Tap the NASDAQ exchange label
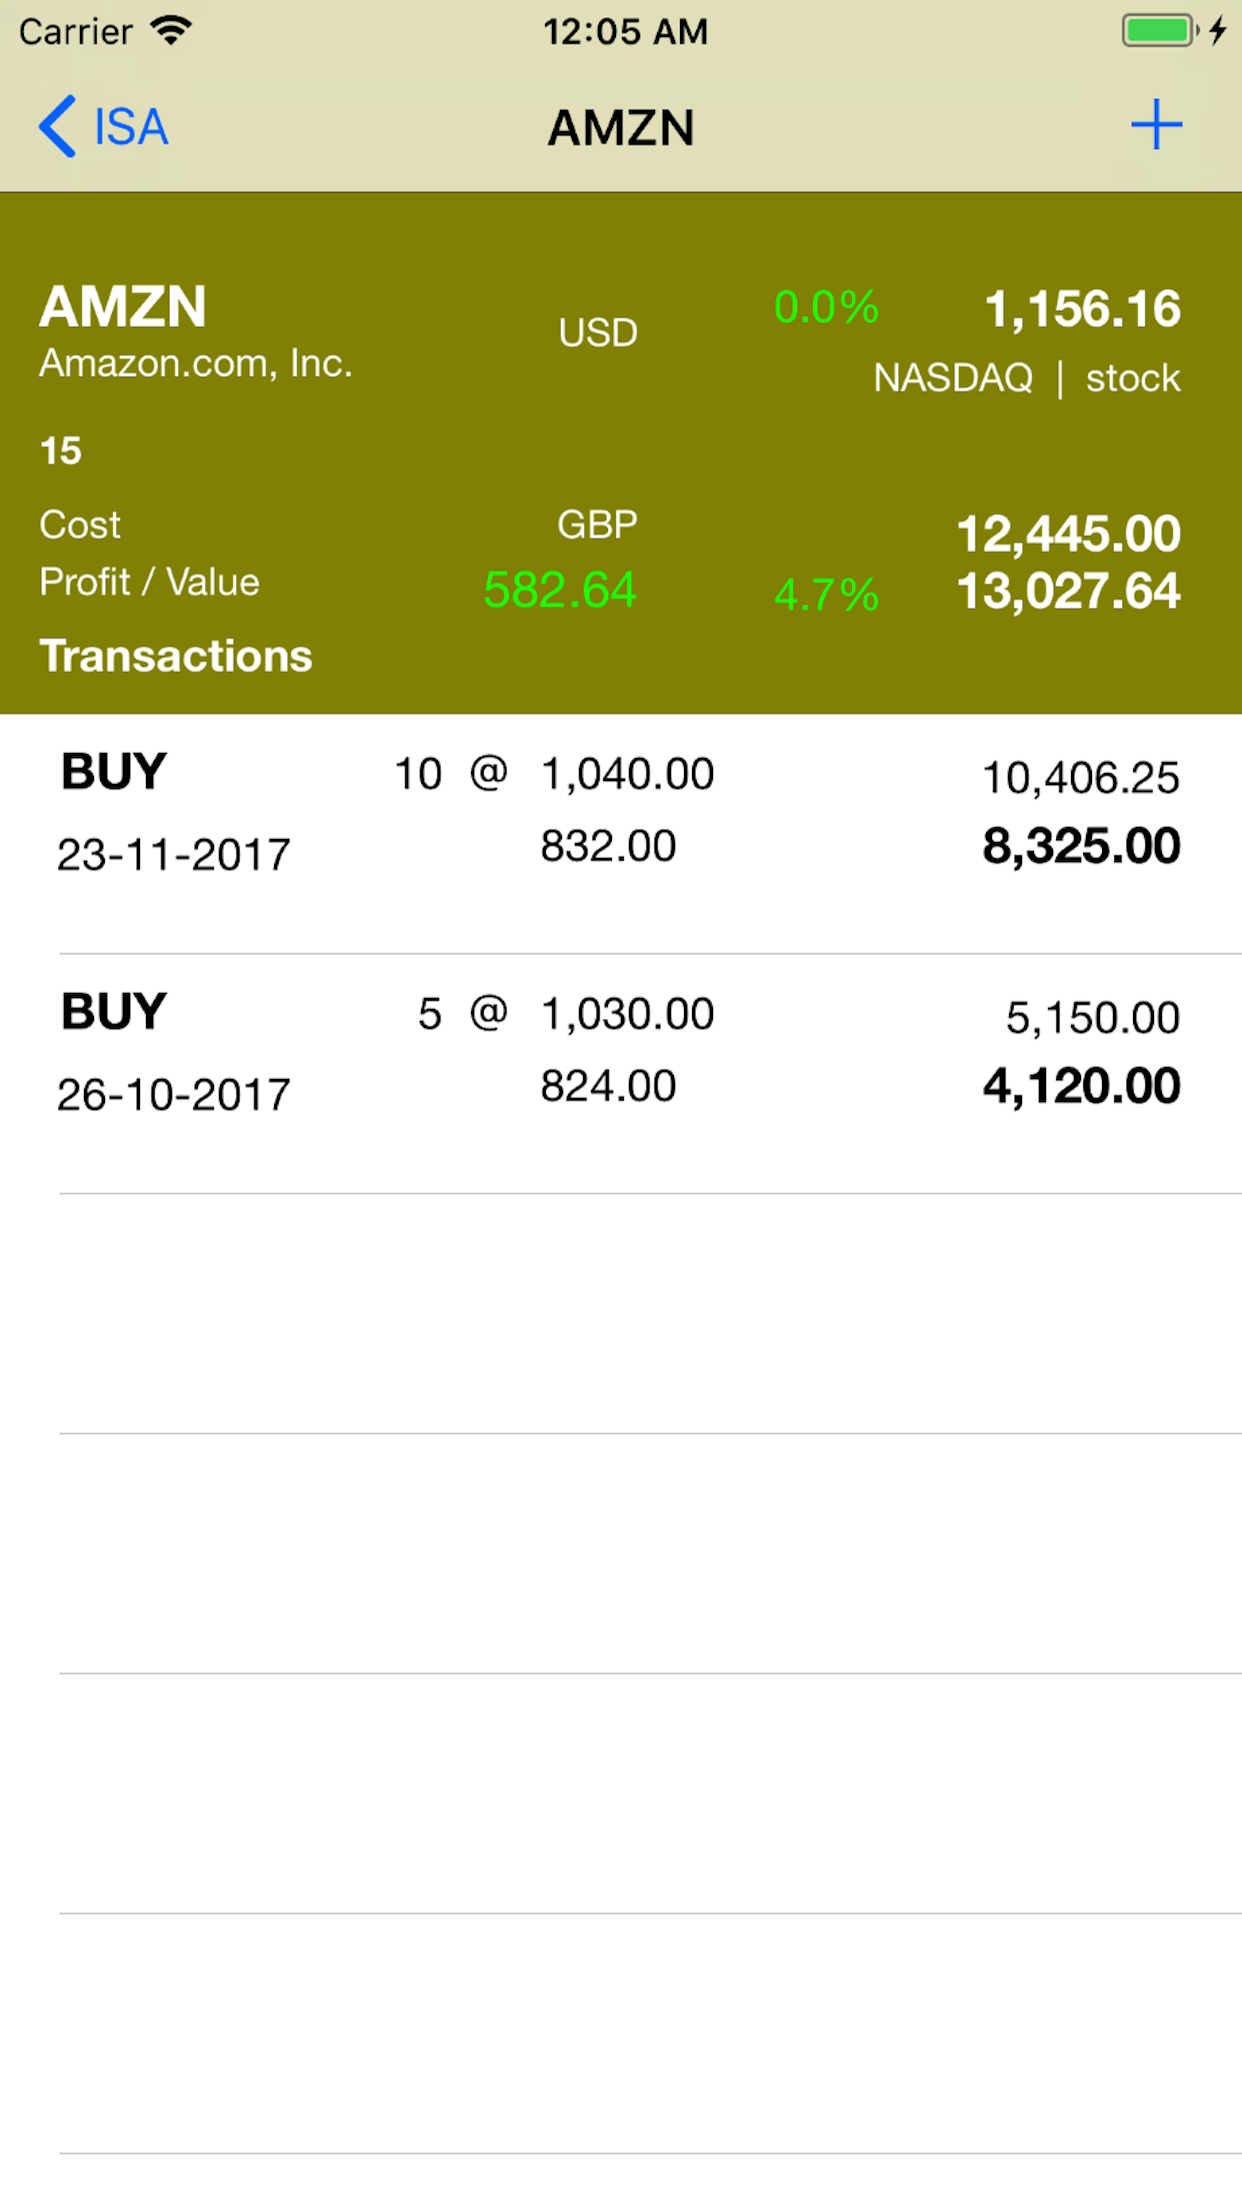 tap(953, 378)
